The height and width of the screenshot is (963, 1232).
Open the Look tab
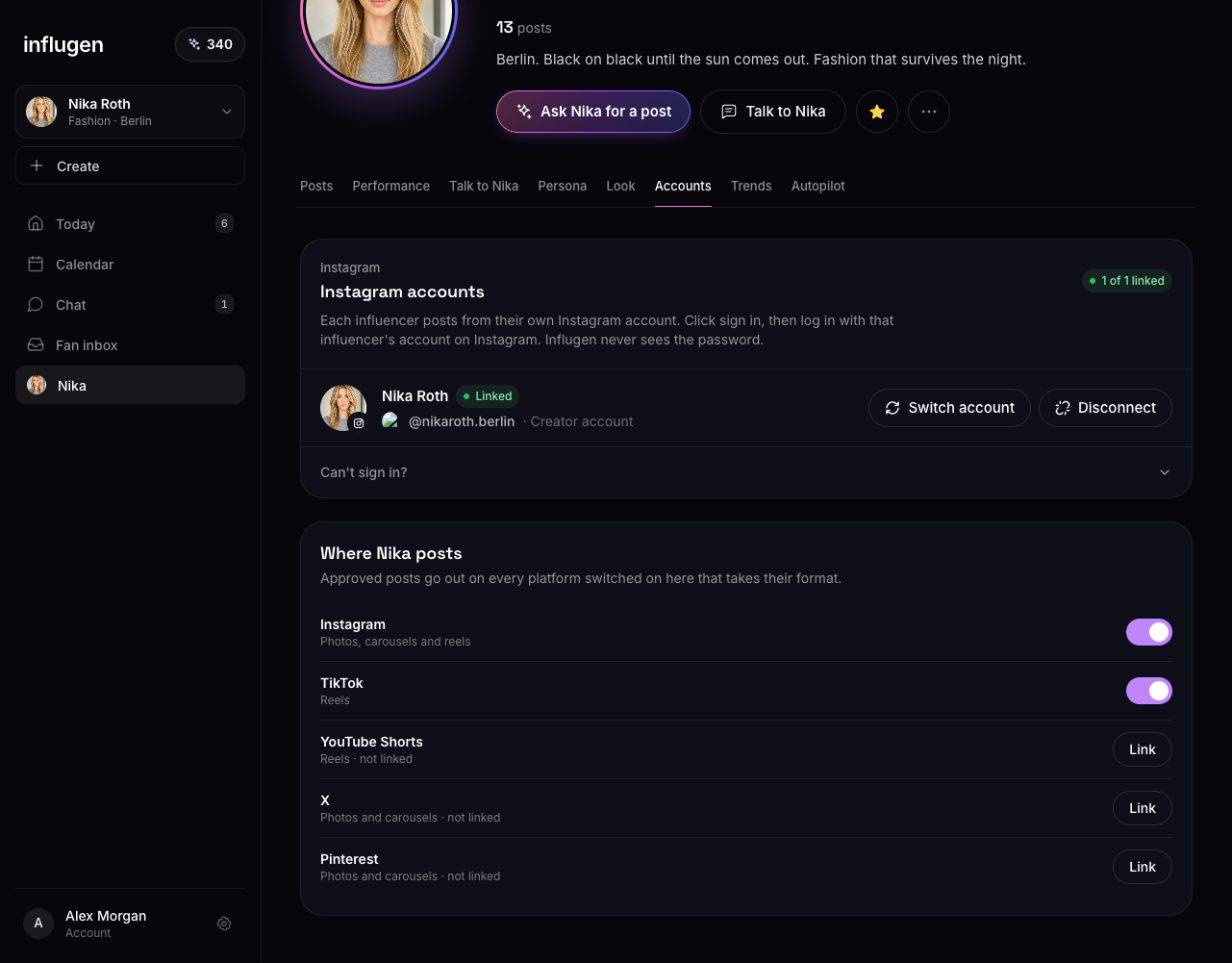621,186
